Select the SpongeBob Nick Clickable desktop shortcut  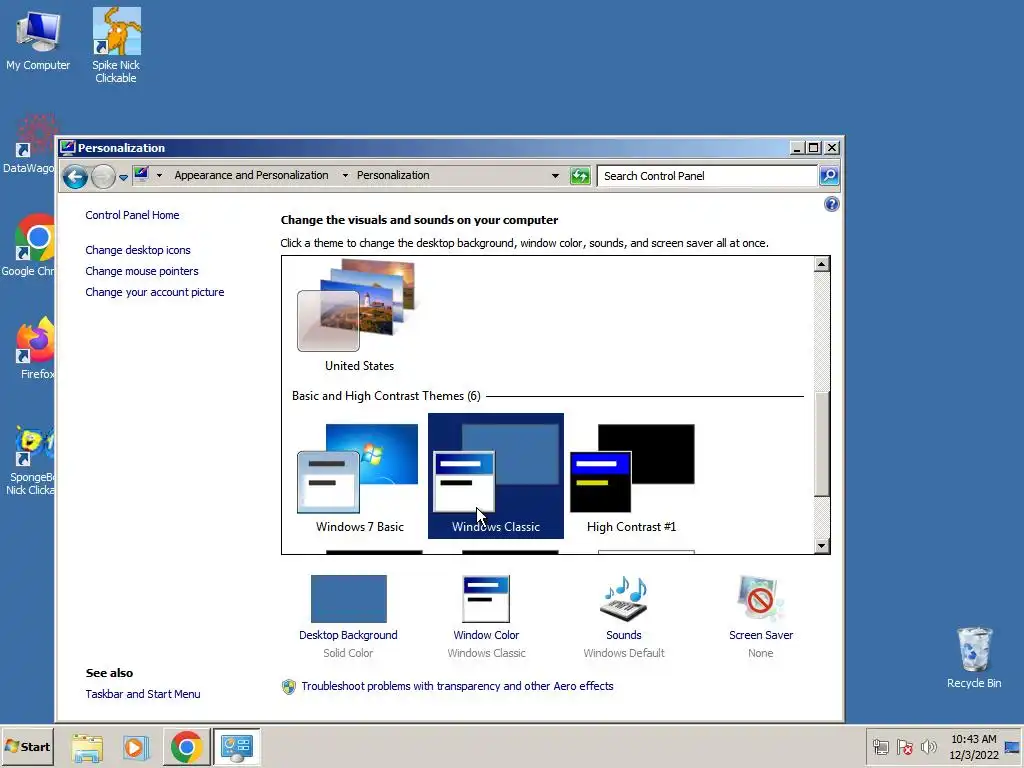[30, 460]
